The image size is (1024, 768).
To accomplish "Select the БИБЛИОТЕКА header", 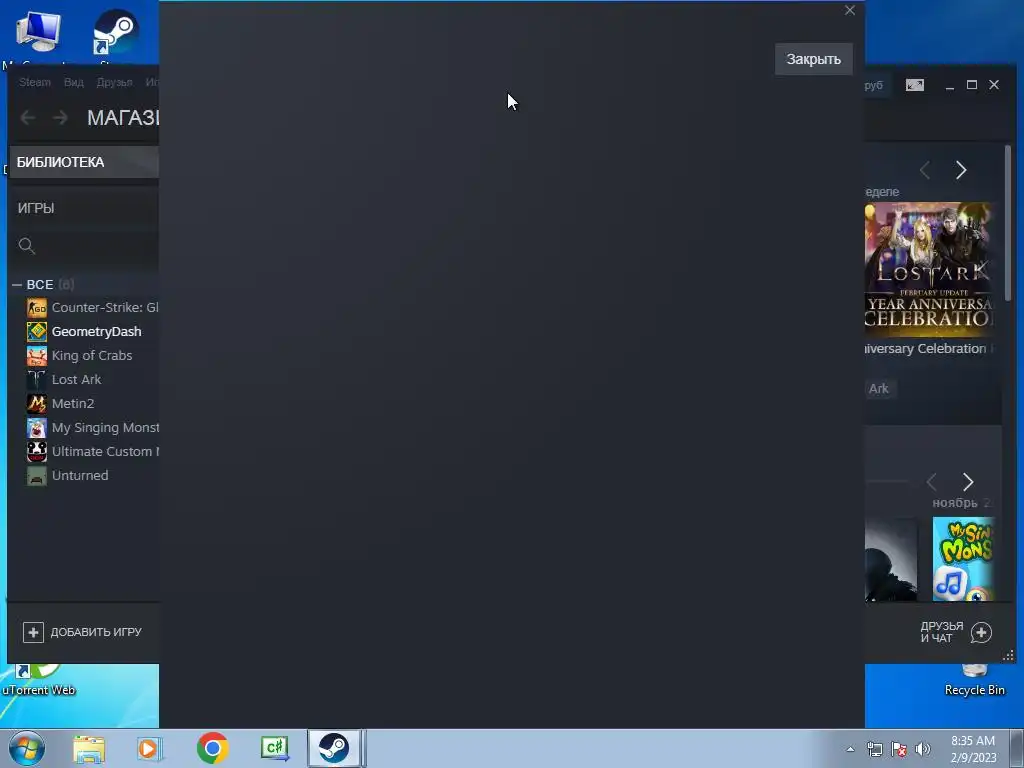I will [84, 162].
